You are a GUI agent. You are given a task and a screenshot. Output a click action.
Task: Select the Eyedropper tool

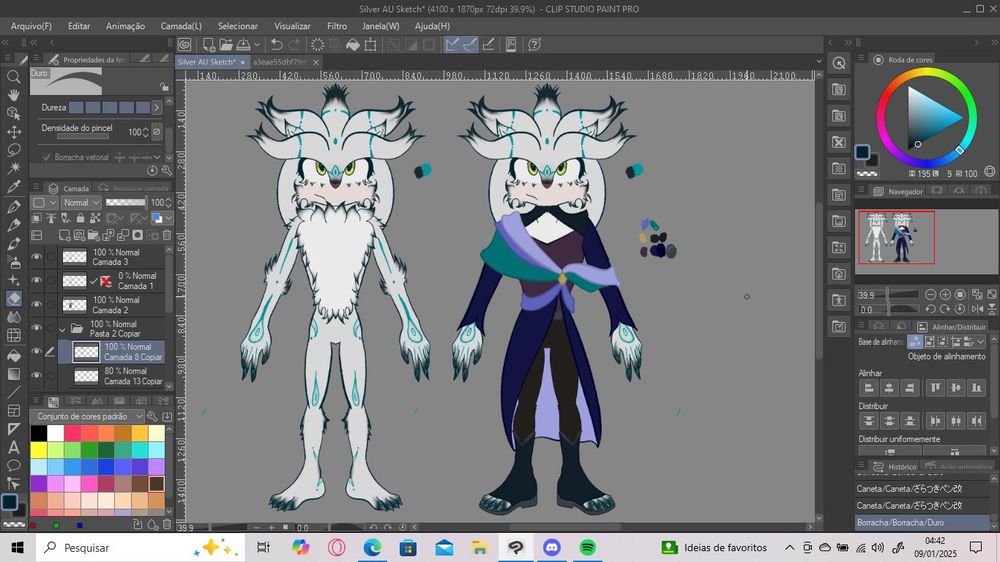13,186
